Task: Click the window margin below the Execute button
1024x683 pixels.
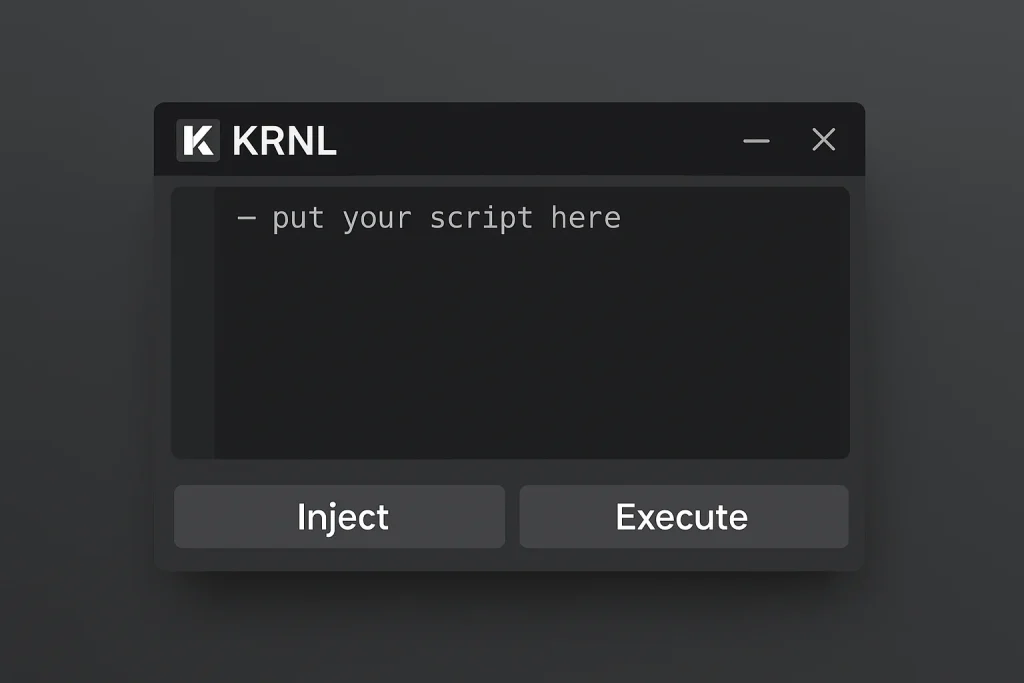Action: point(683,560)
